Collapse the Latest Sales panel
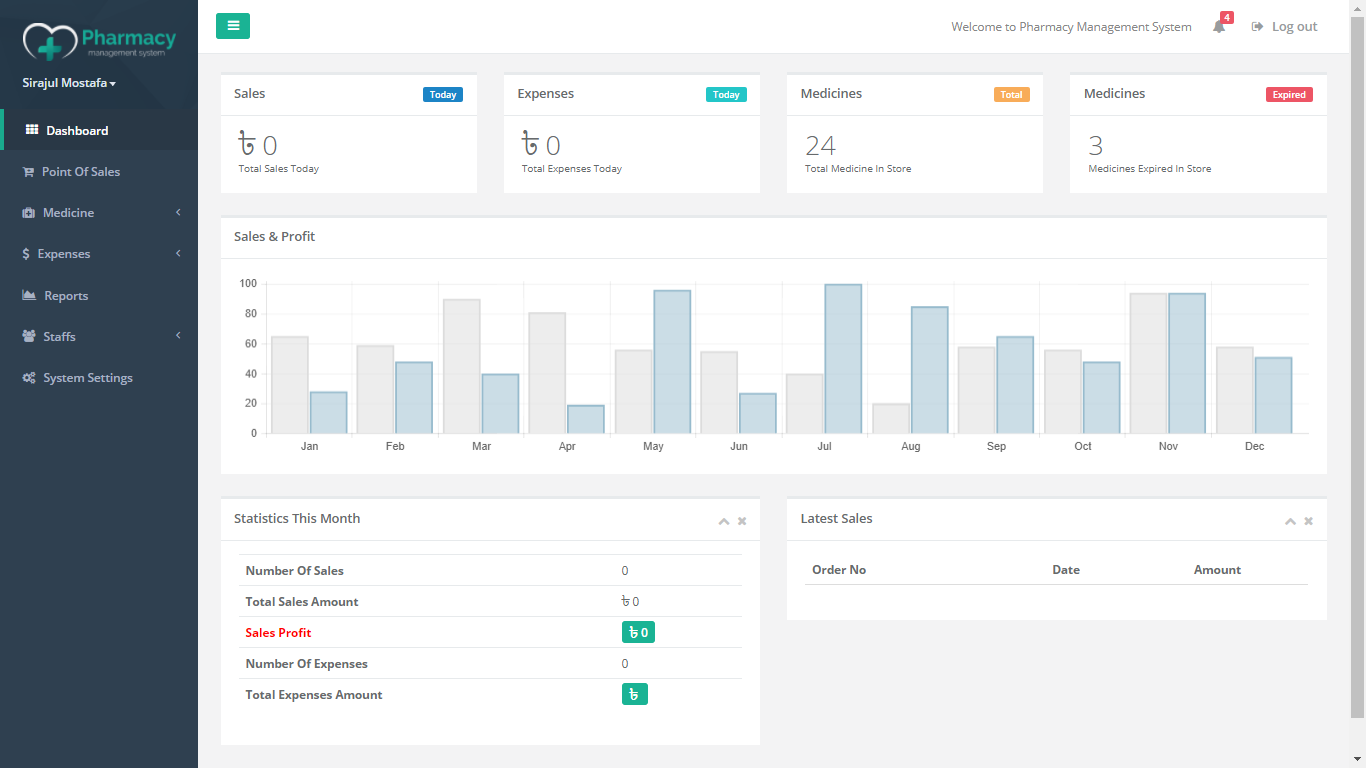The image size is (1366, 768). (x=1290, y=521)
